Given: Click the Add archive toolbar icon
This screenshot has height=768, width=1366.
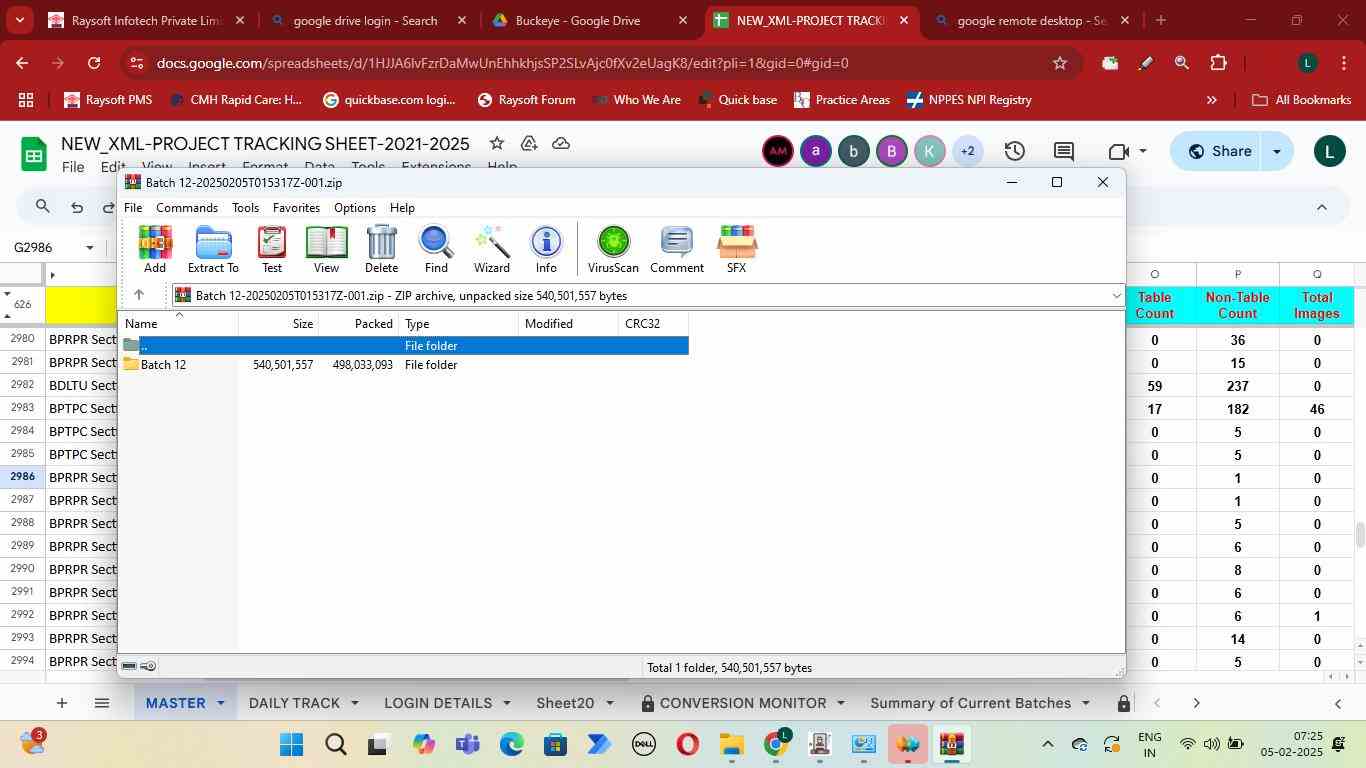Looking at the screenshot, I should pos(155,248).
